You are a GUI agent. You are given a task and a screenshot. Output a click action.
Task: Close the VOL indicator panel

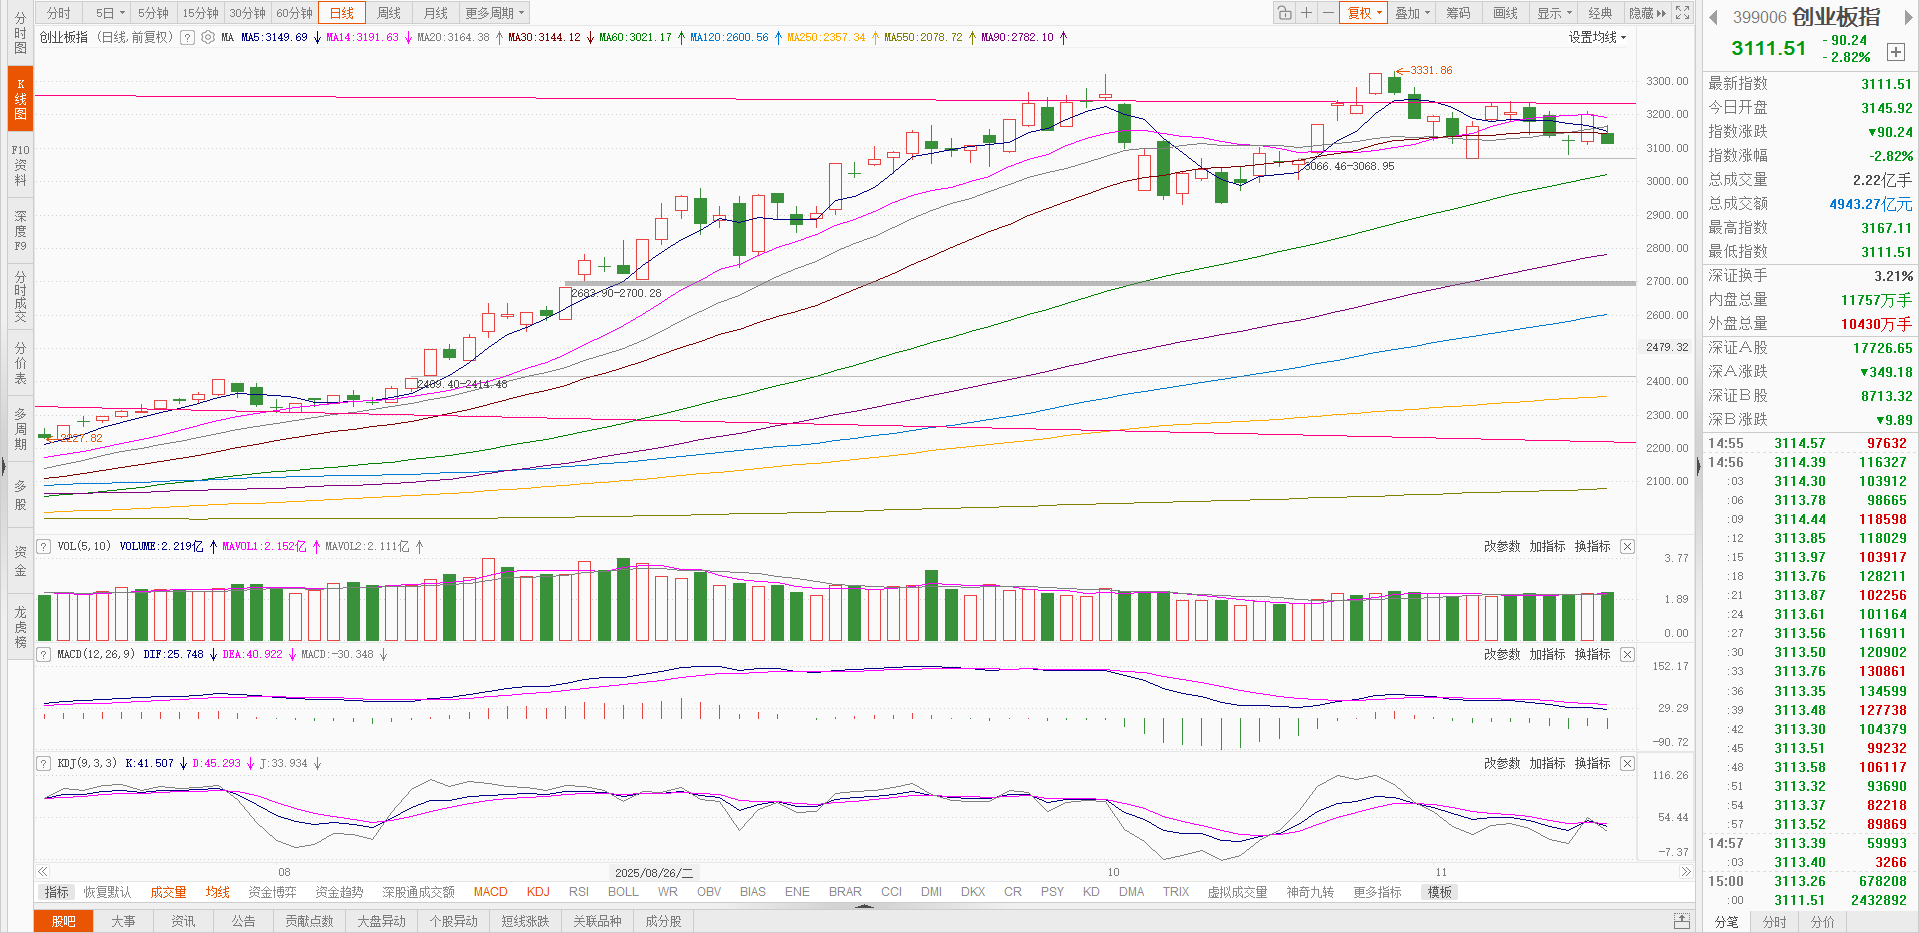1627,546
